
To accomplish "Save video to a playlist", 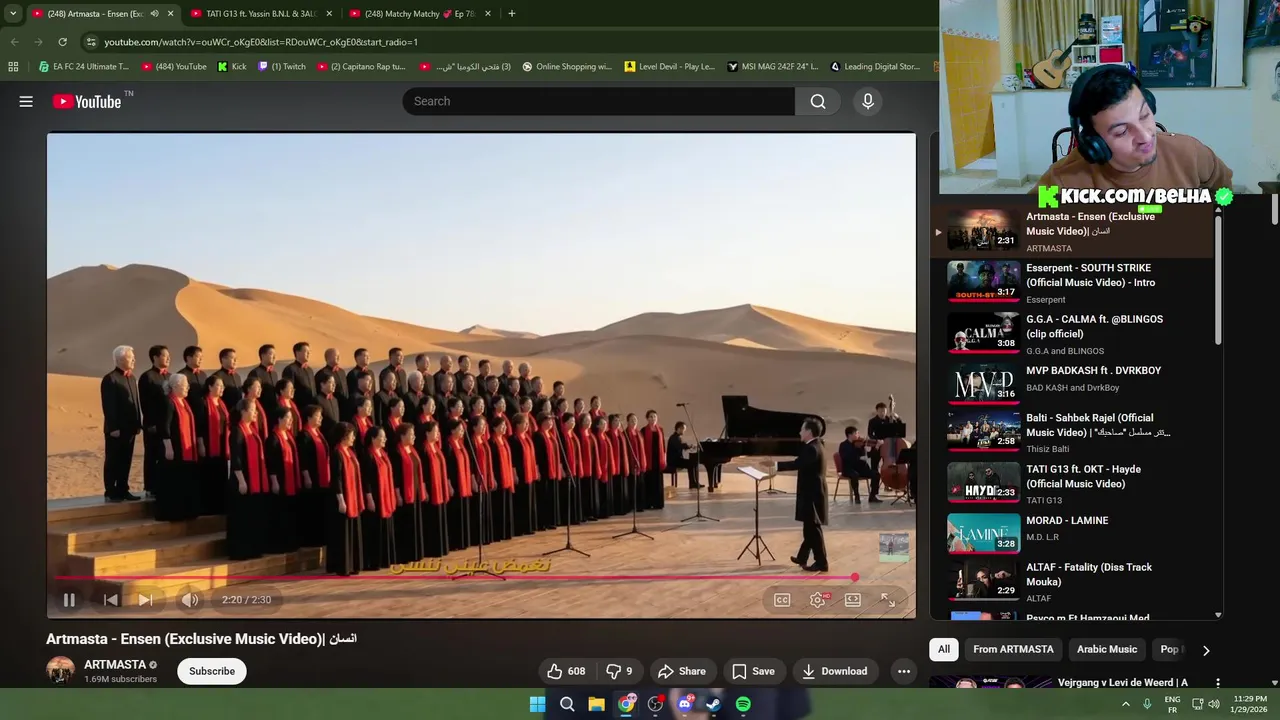I will 753,671.
